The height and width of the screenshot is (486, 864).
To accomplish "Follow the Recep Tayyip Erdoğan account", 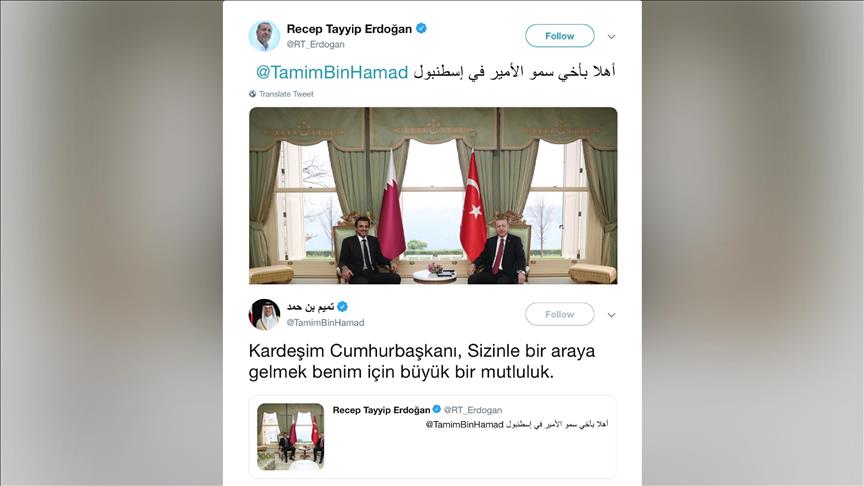I will [560, 36].
